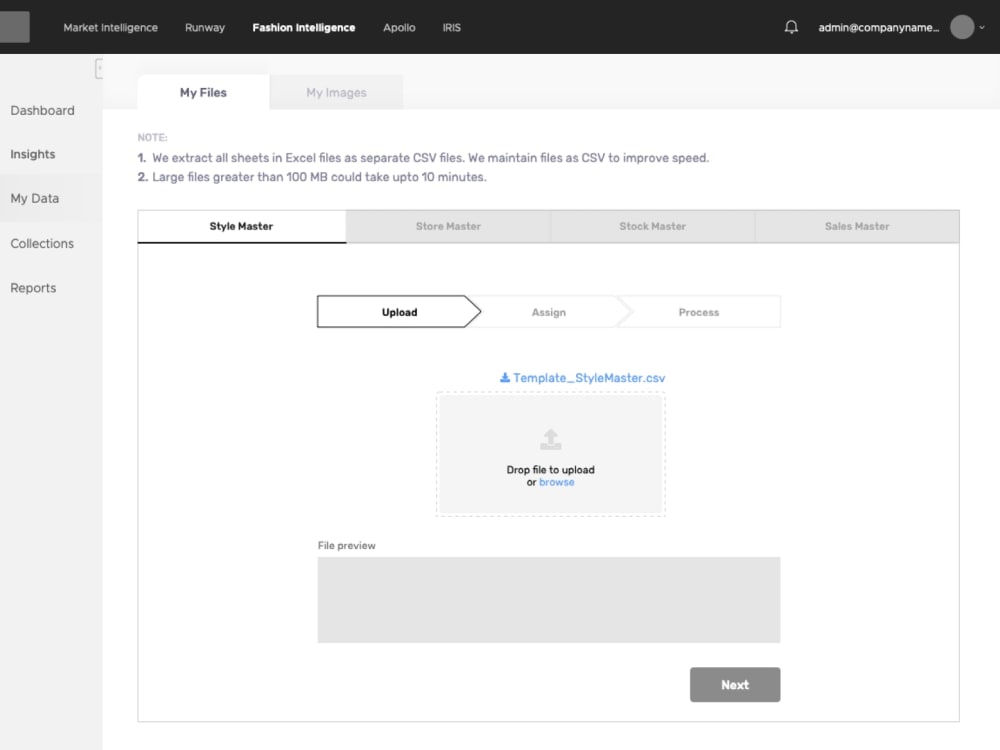1000x750 pixels.
Task: Click the user avatar circle
Action: tap(962, 27)
